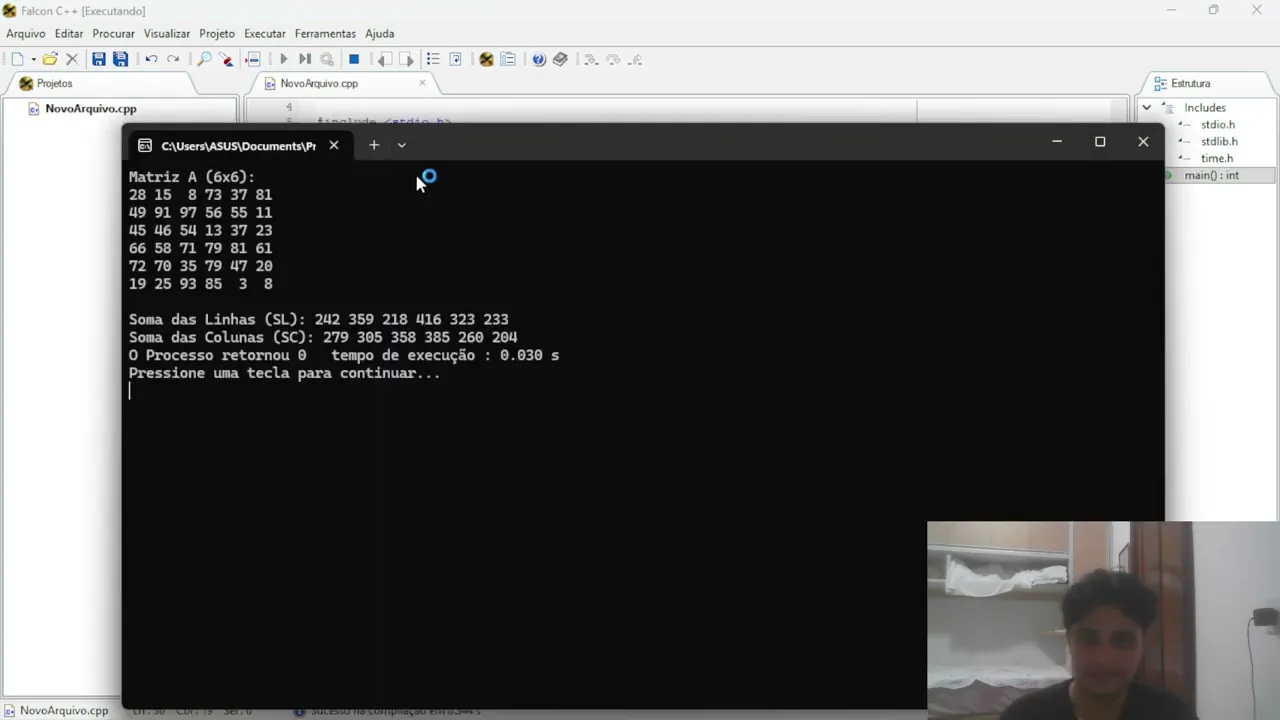Viewport: 1280px width, 720px height.
Task: Click the 'O Processo retornou 0' line
Action: [x=343, y=355]
